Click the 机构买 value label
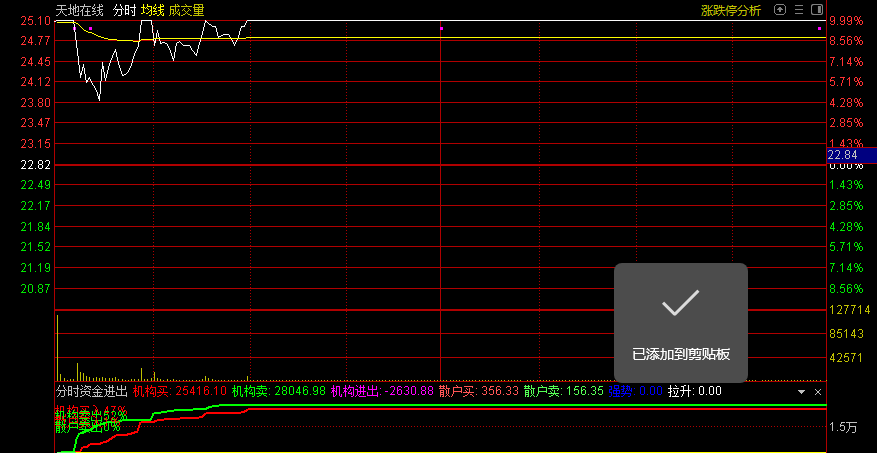 pos(180,391)
